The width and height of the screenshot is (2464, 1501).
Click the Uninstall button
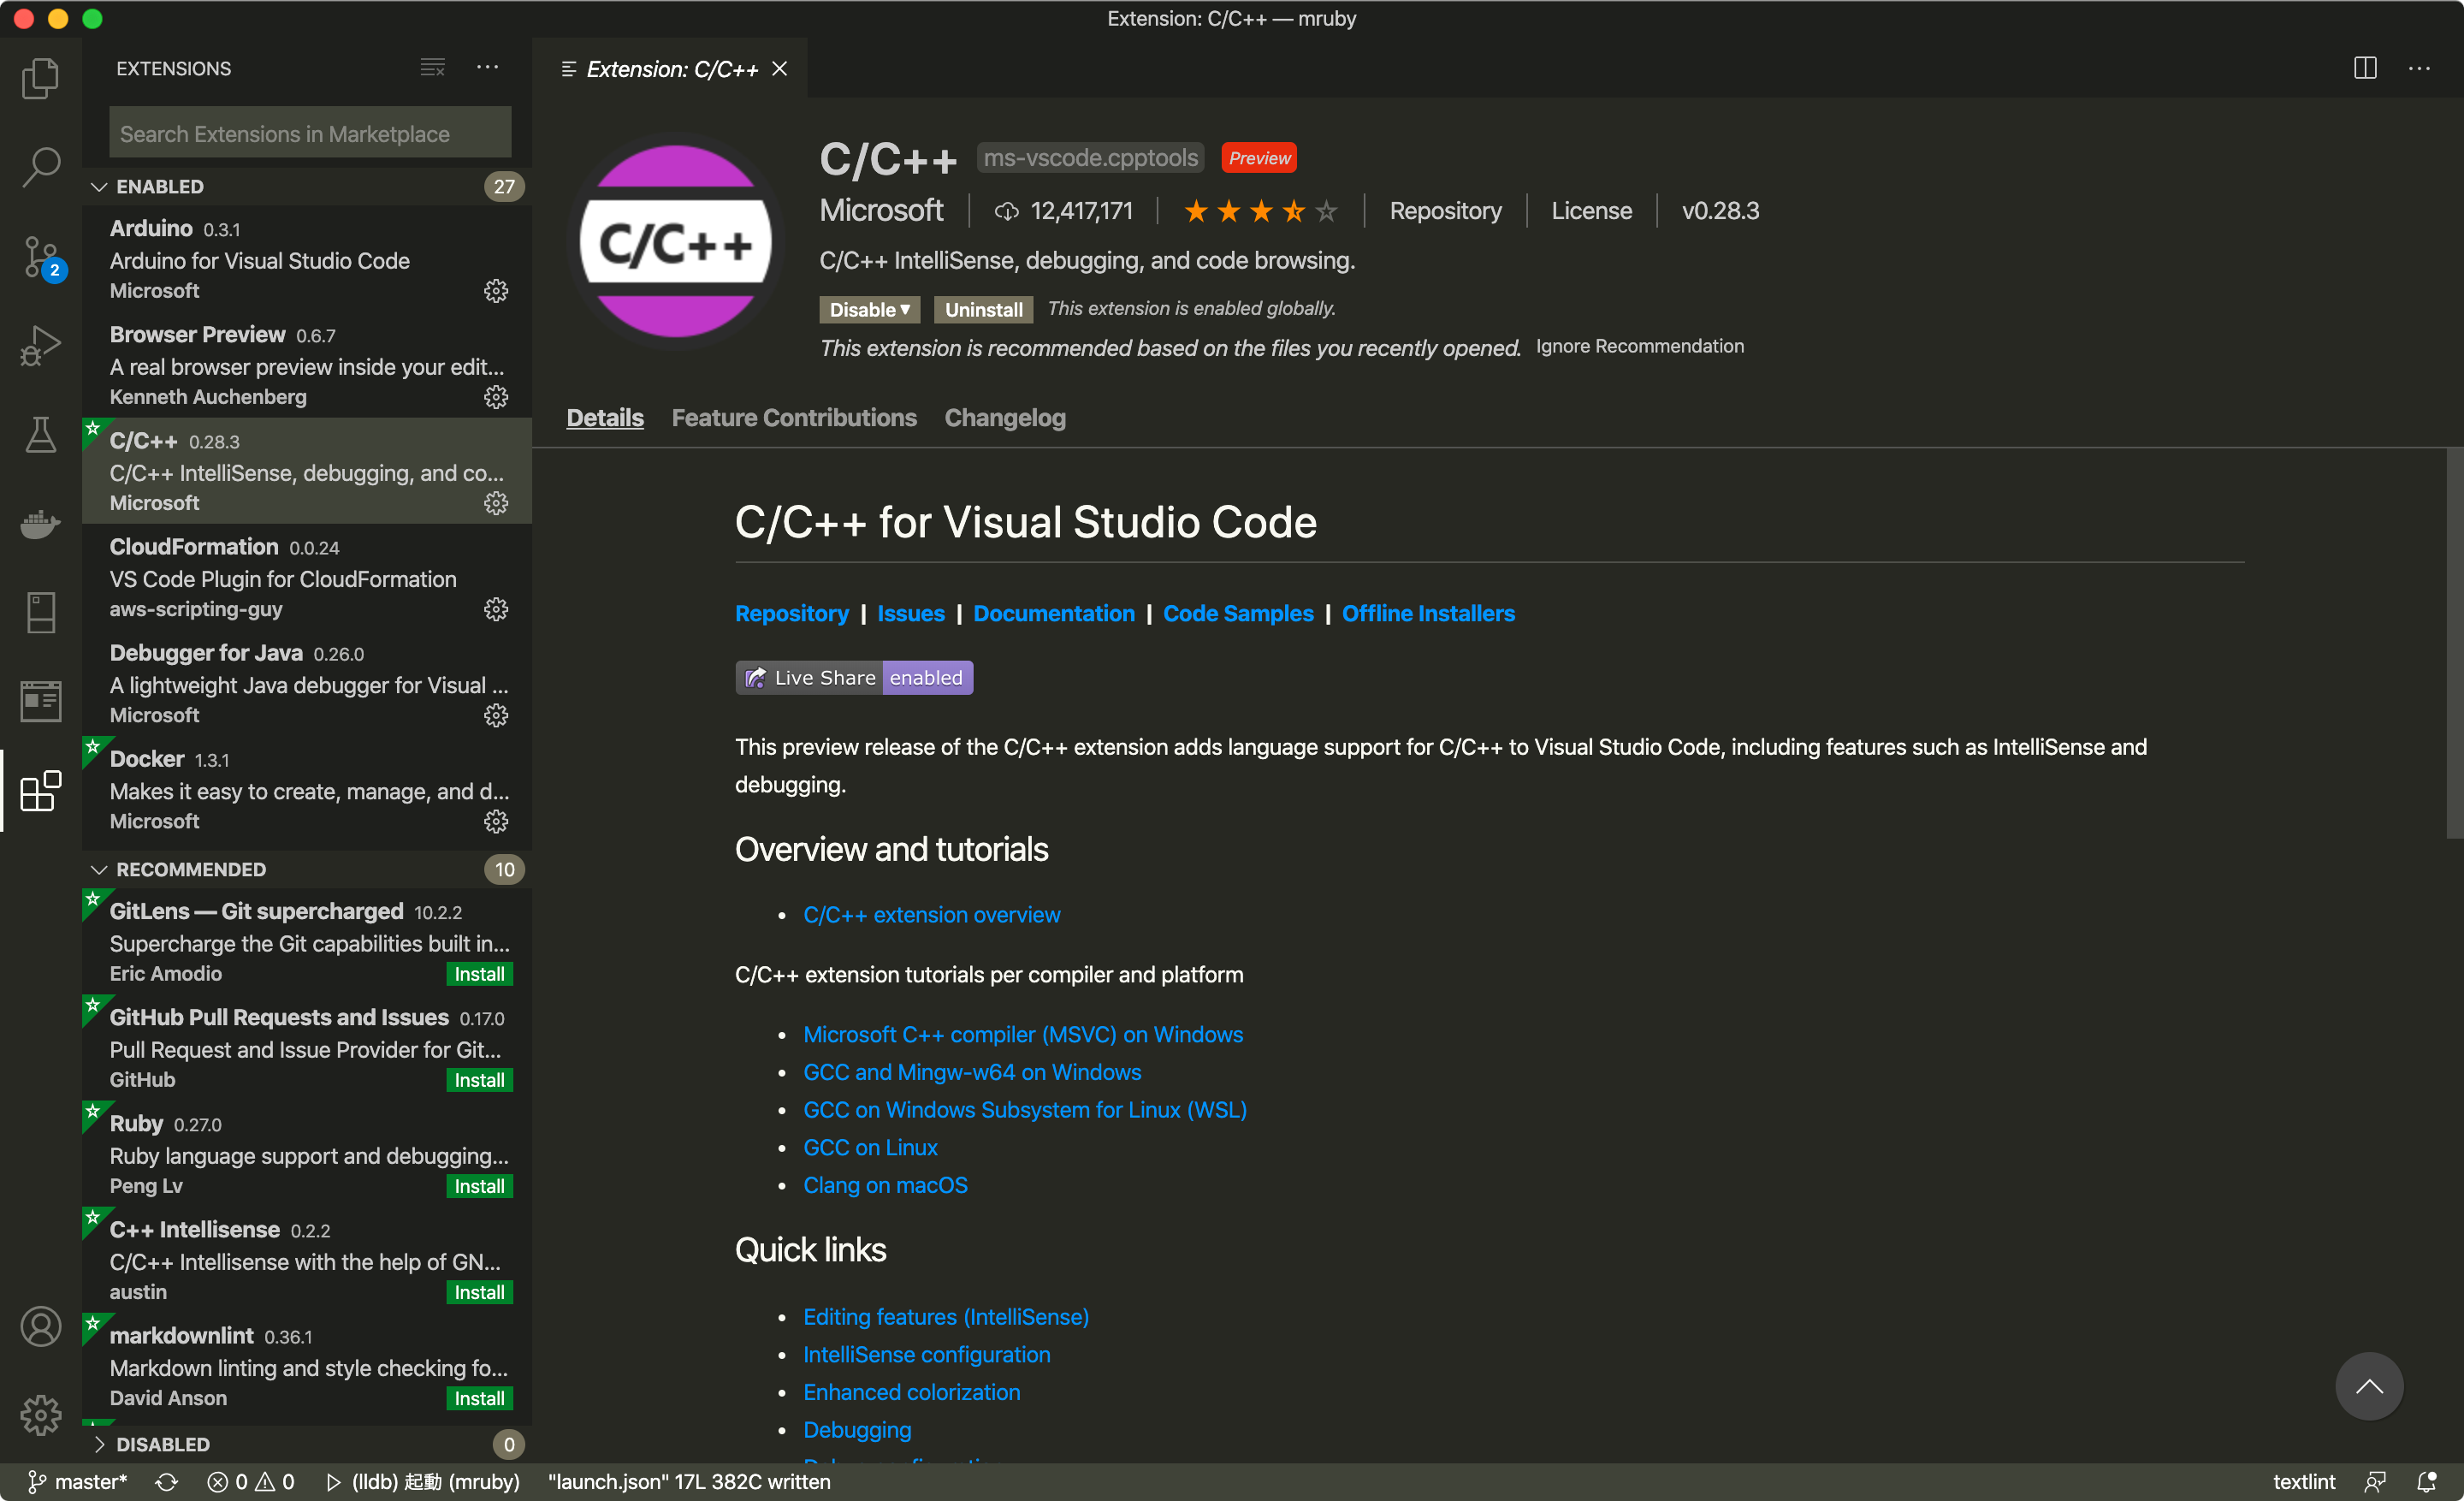[x=982, y=309]
